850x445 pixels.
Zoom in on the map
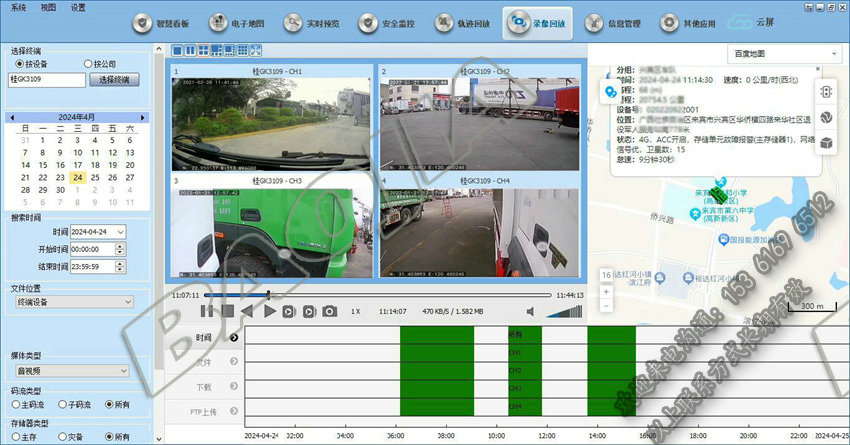pos(607,291)
